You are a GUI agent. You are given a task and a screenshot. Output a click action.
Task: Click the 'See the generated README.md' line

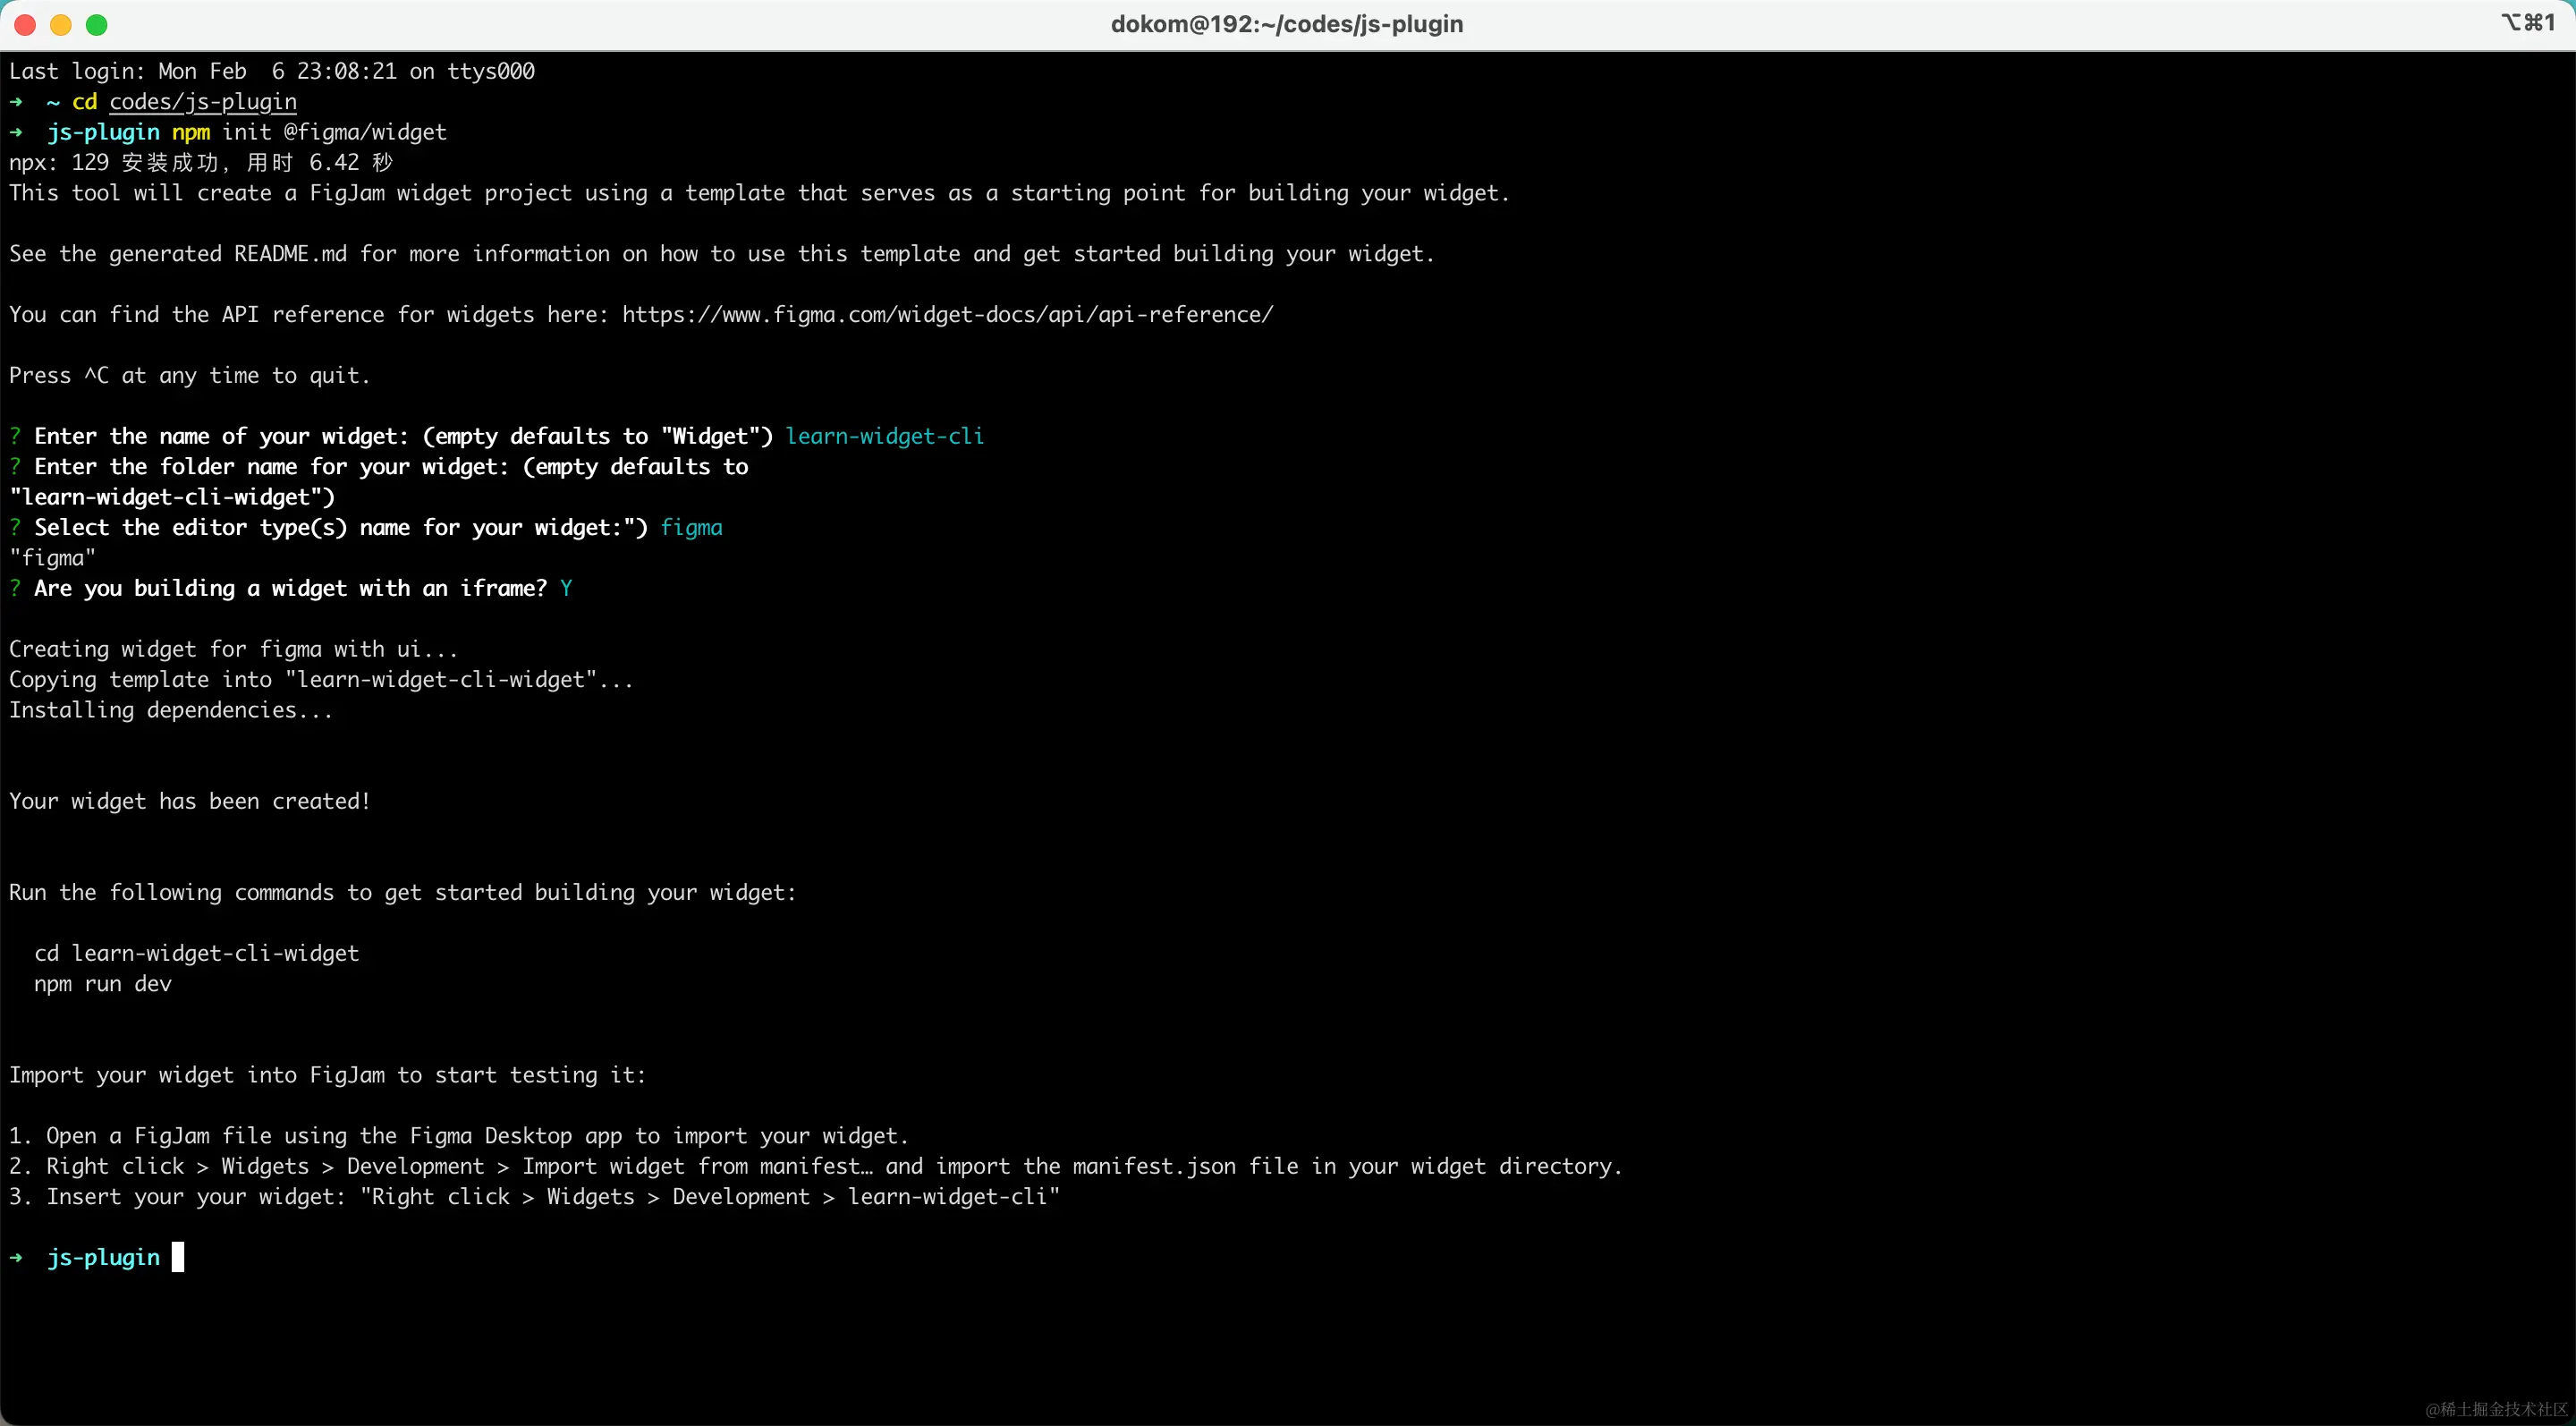(722, 254)
